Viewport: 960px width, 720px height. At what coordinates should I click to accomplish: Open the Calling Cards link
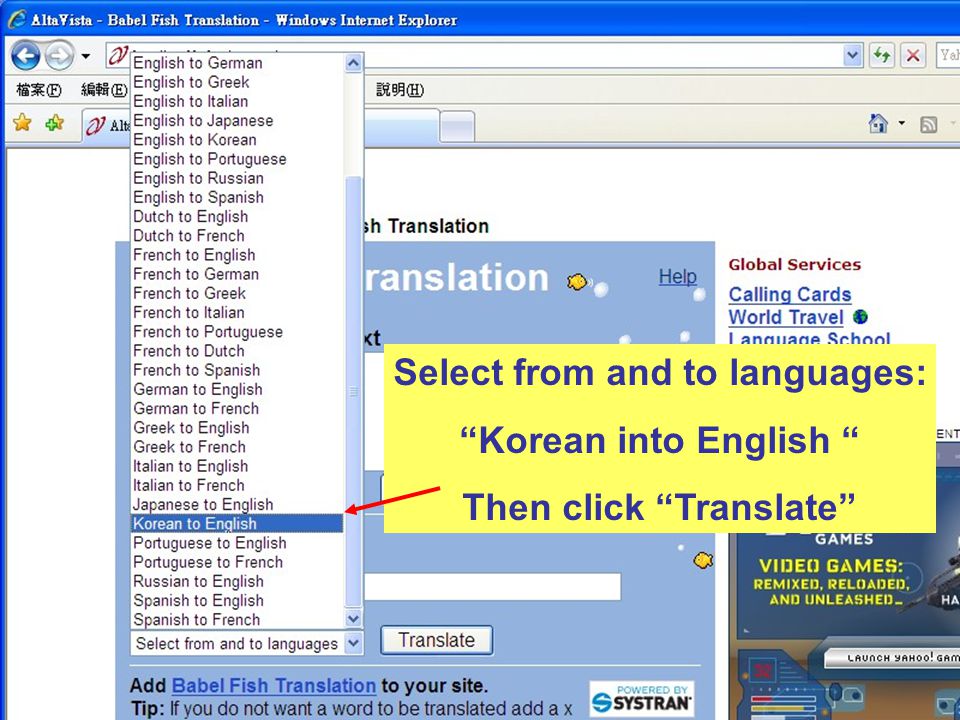790,294
